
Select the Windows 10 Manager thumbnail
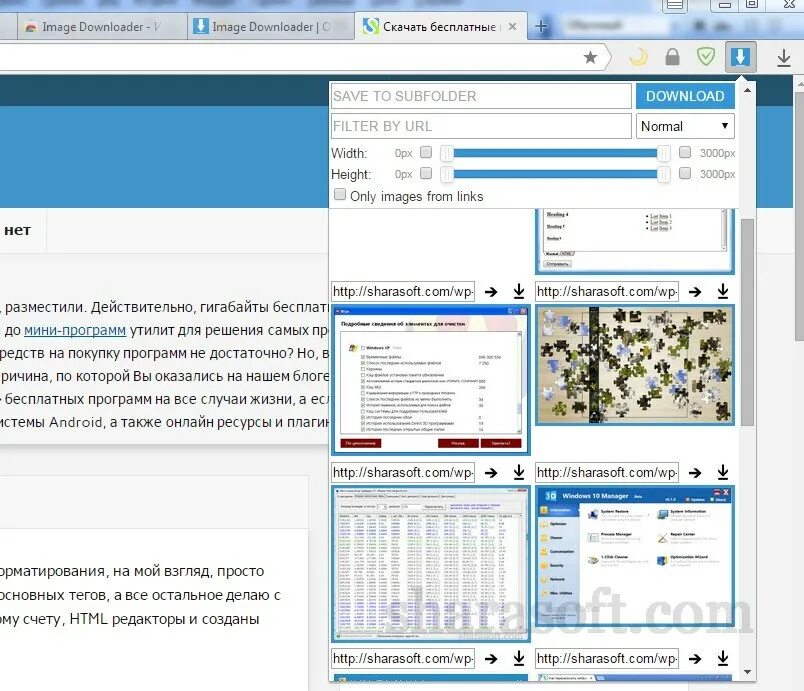[635, 557]
